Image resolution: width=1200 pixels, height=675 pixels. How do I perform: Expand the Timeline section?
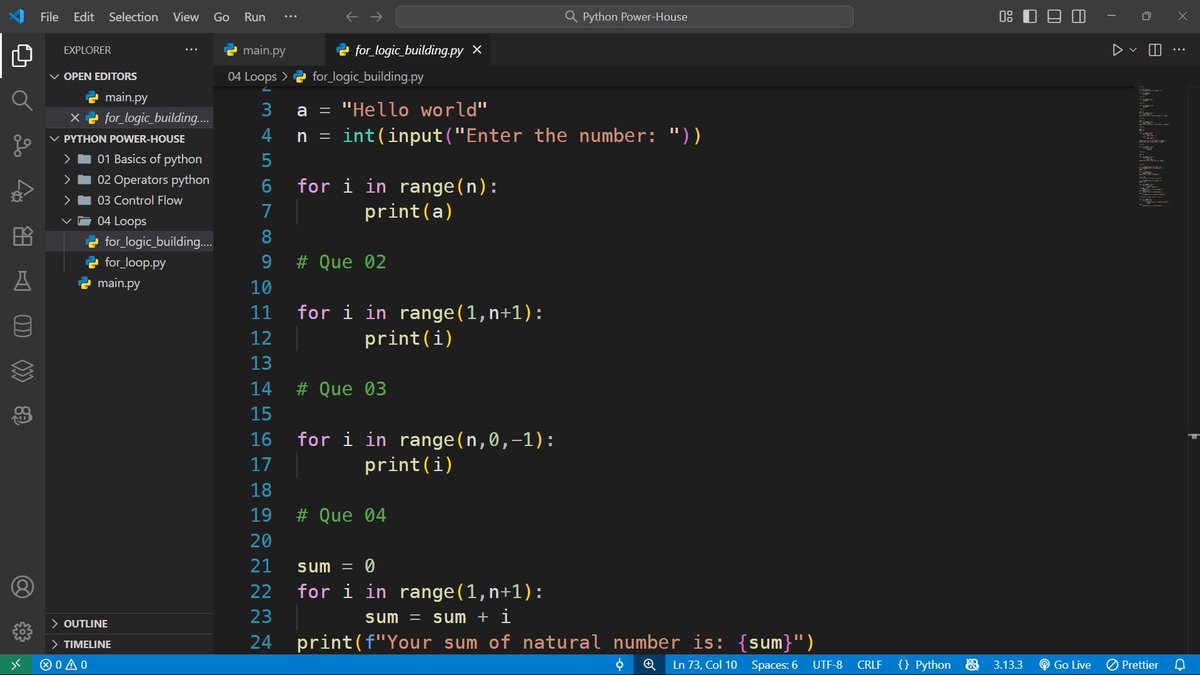click(131, 644)
